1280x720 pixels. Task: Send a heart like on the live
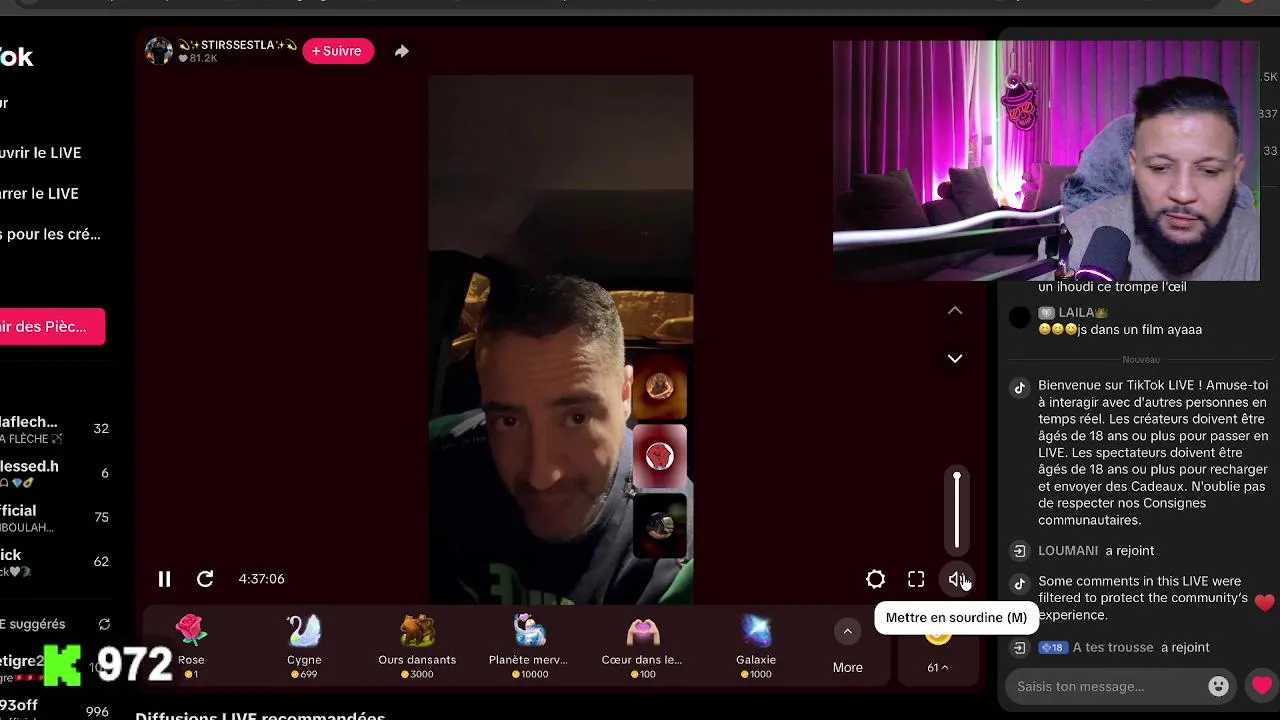[x=1262, y=686]
